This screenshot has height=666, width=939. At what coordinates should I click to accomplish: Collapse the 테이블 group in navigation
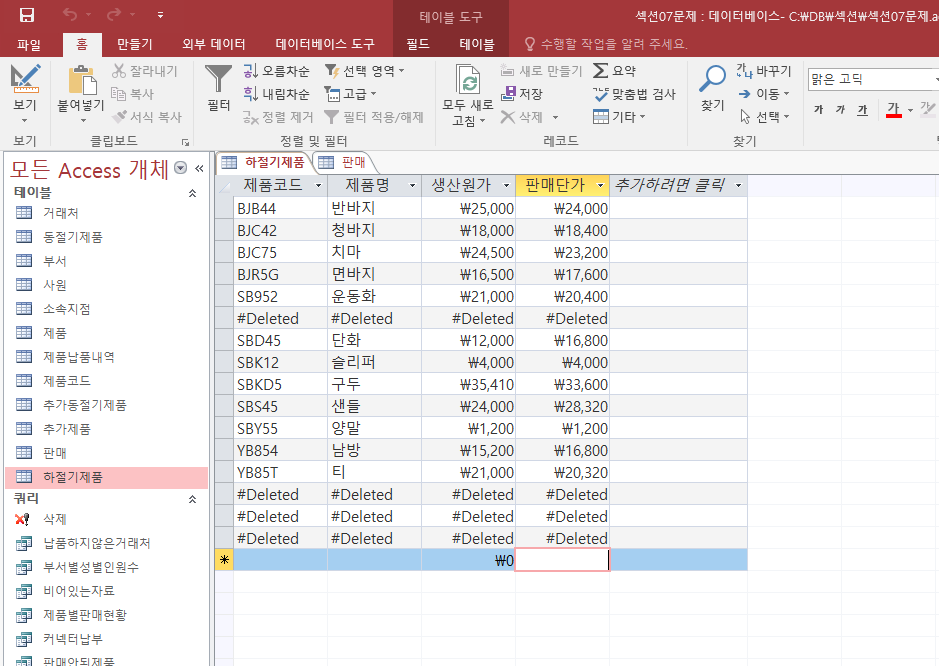pyautogui.click(x=193, y=193)
